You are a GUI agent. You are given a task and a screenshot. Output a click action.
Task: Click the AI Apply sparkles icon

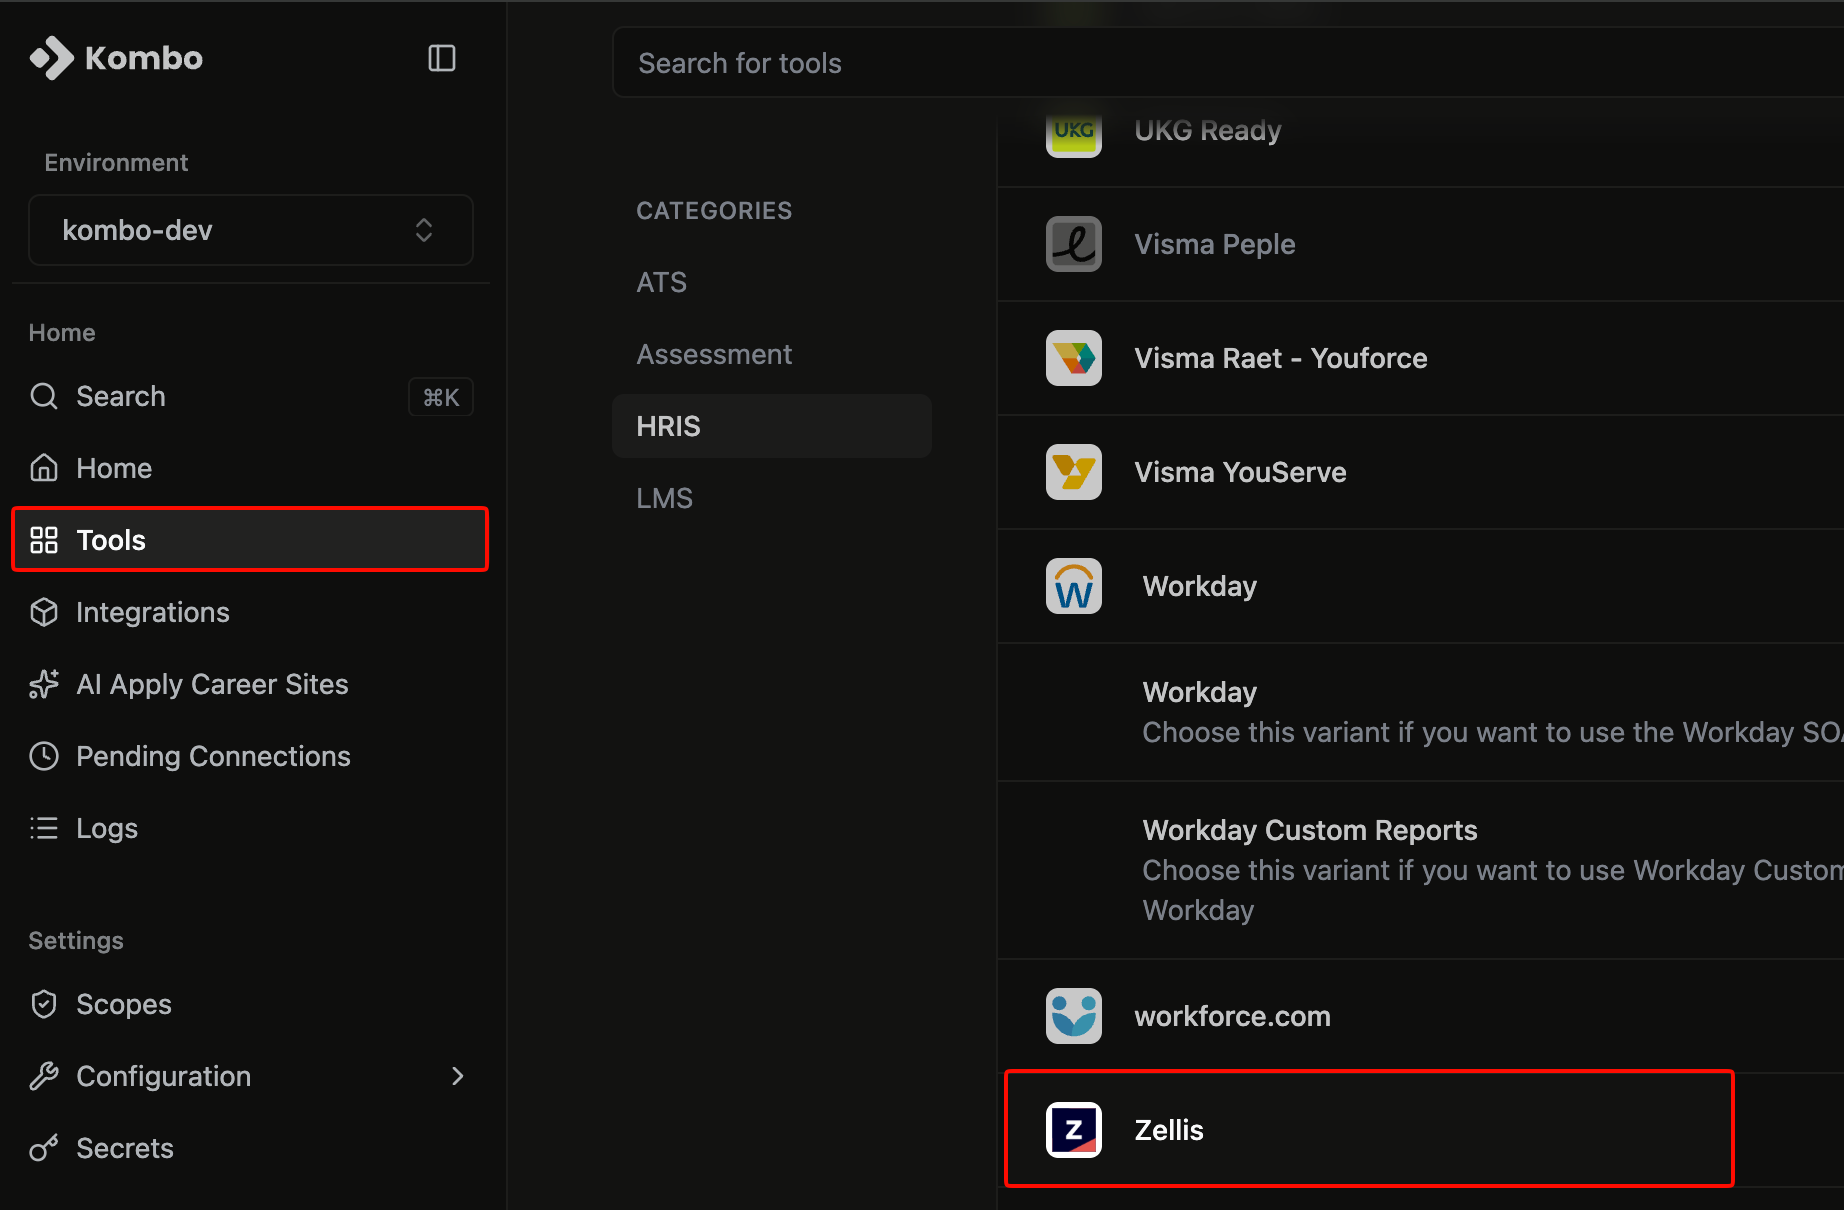click(44, 684)
